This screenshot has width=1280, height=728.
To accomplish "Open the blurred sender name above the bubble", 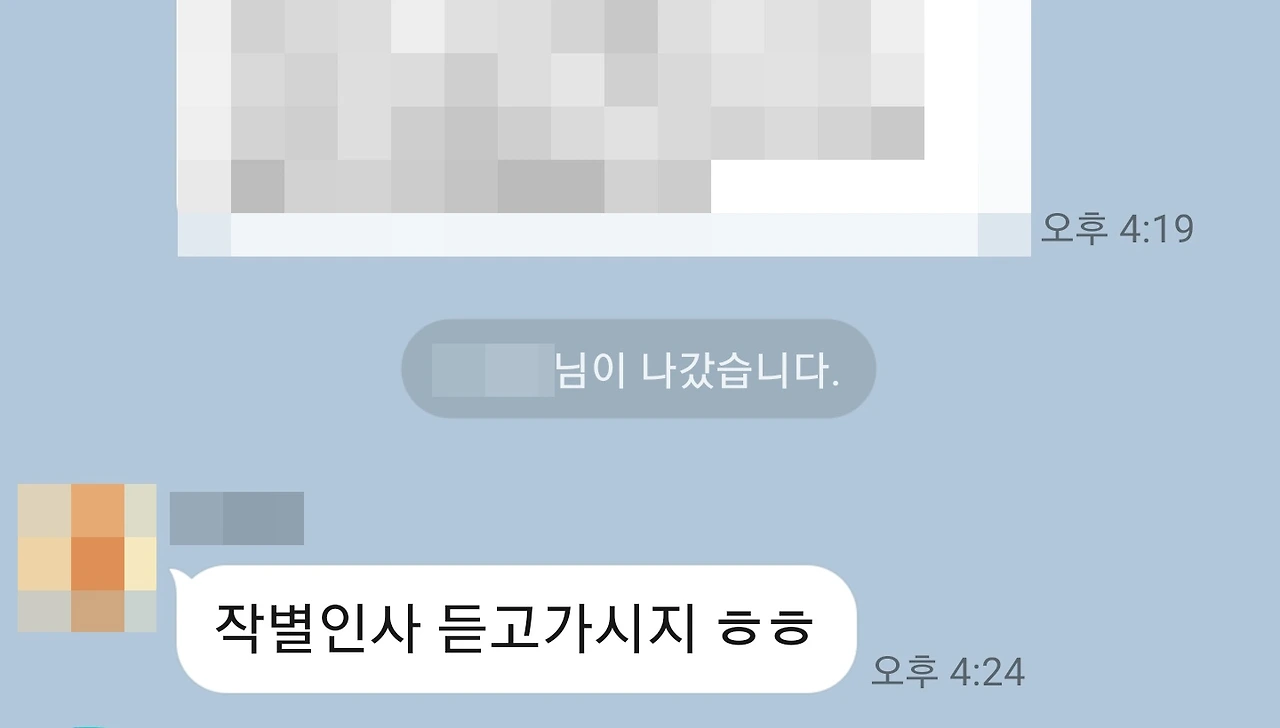I will [237, 518].
